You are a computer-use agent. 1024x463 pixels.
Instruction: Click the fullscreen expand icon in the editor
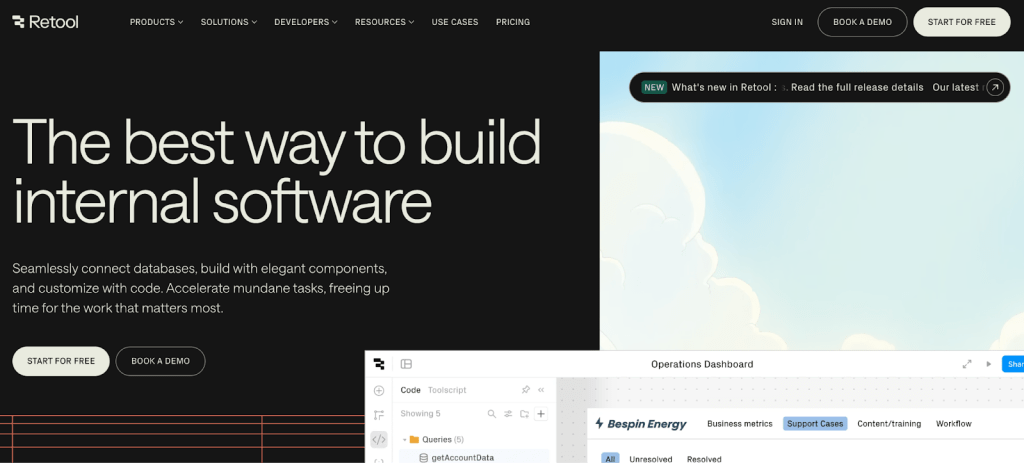coord(967,364)
